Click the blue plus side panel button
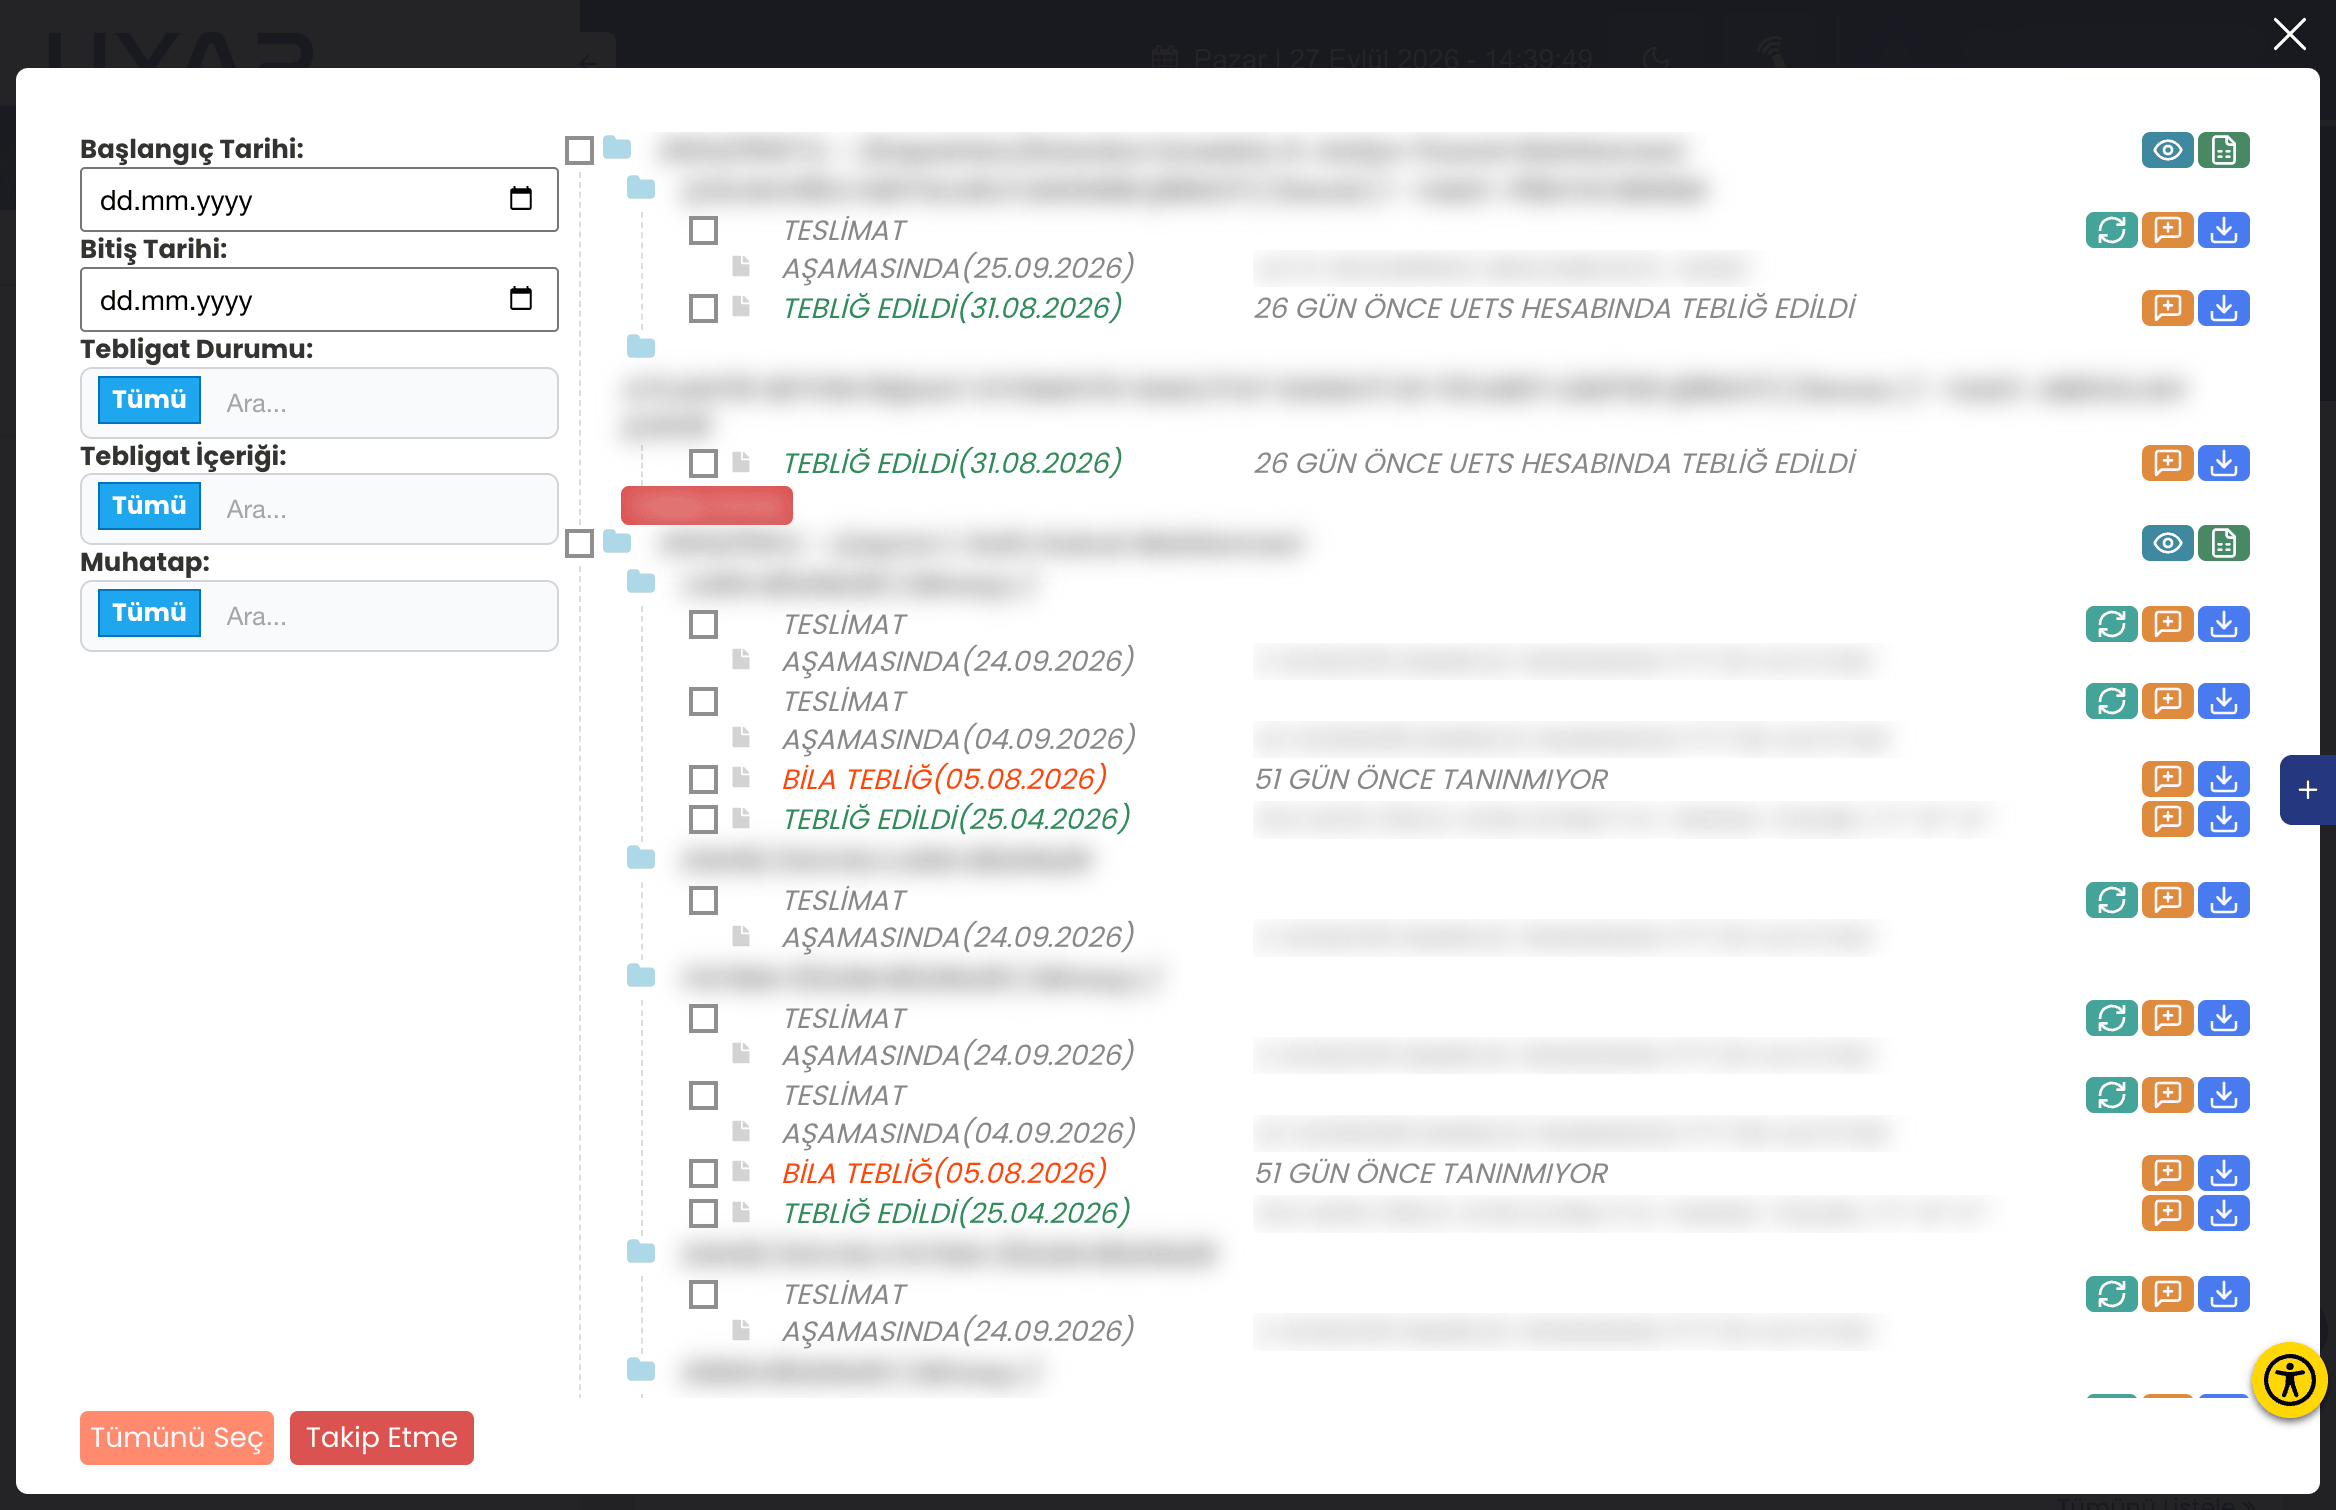The height and width of the screenshot is (1510, 2336). [2307, 790]
